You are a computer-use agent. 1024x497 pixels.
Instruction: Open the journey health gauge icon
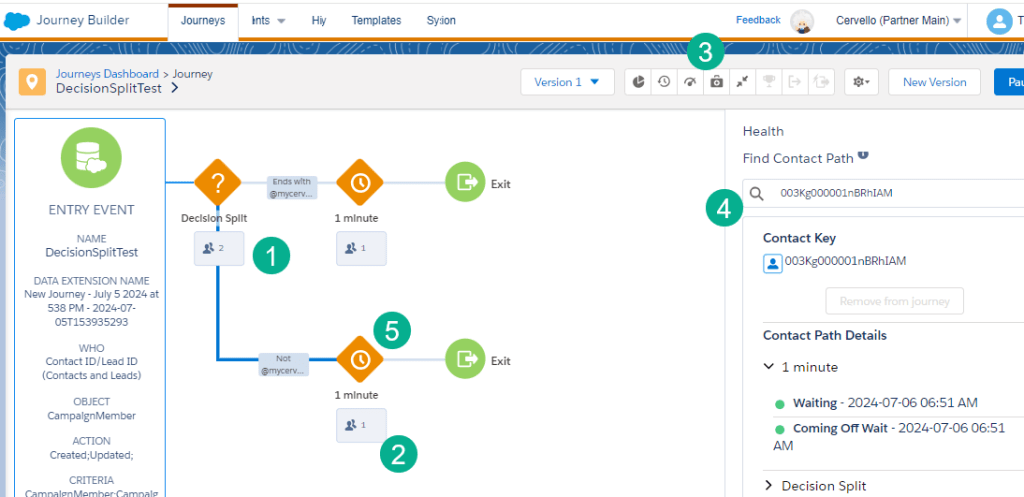click(690, 82)
